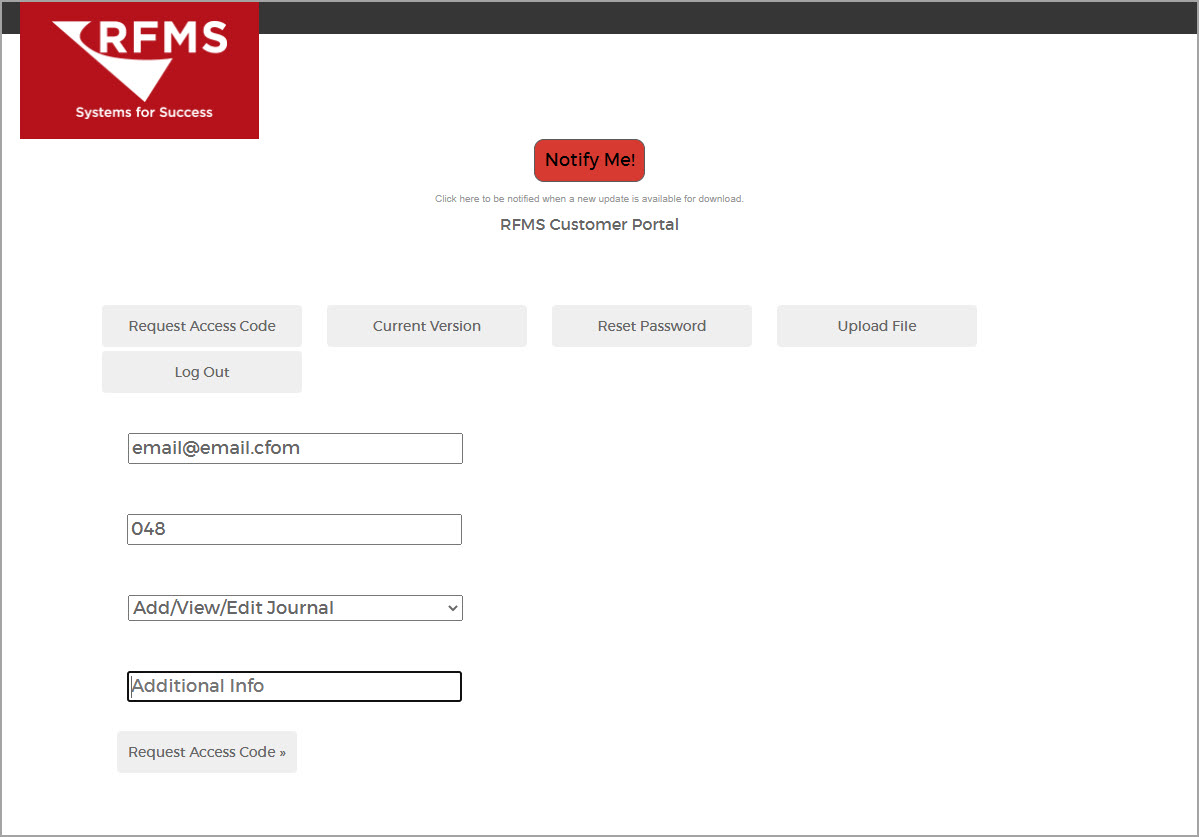Open the 'Click here to be notified' update link

click(589, 198)
